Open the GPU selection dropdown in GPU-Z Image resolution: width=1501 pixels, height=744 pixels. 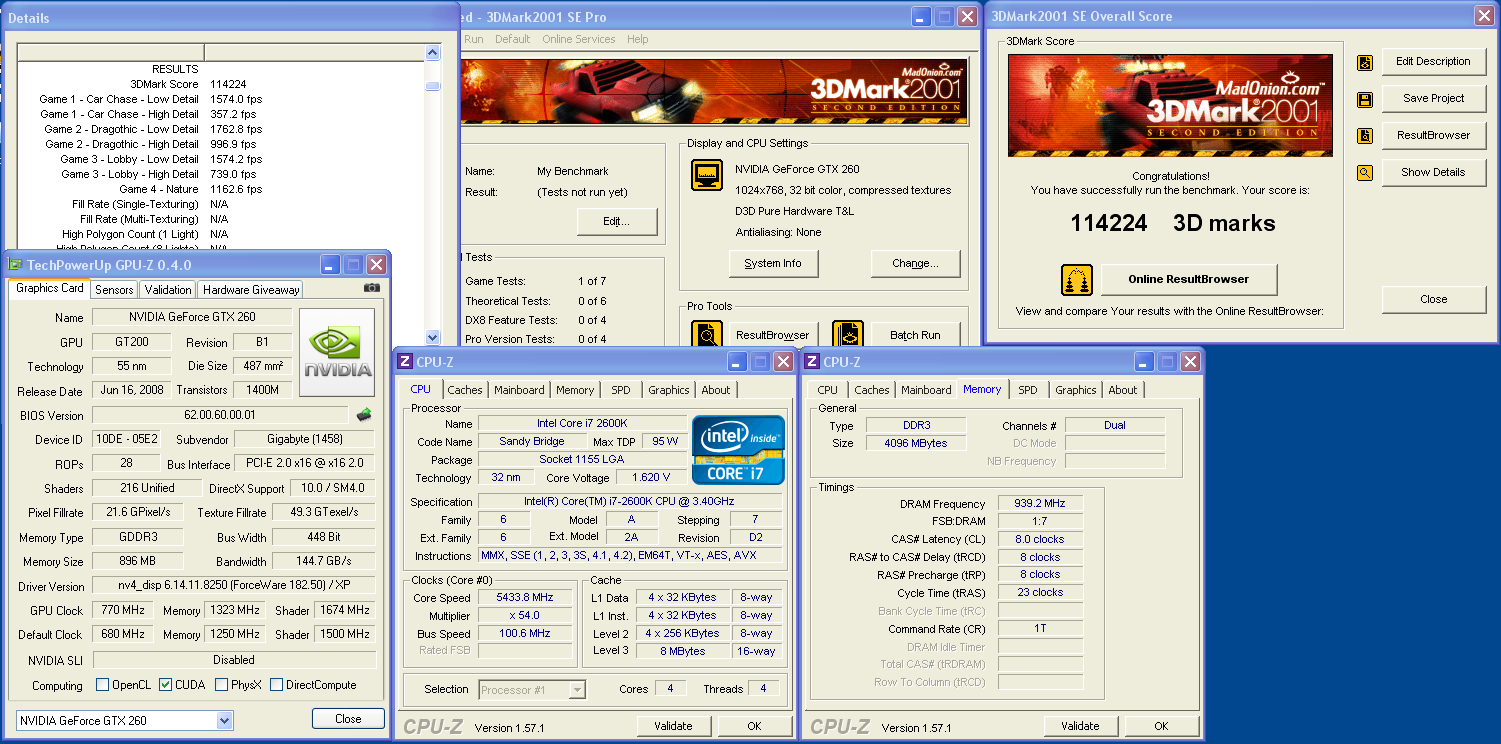tap(224, 720)
